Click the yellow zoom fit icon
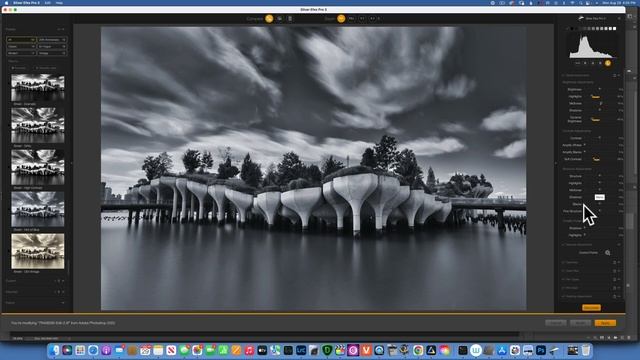The height and width of the screenshot is (360, 640). click(x=341, y=18)
